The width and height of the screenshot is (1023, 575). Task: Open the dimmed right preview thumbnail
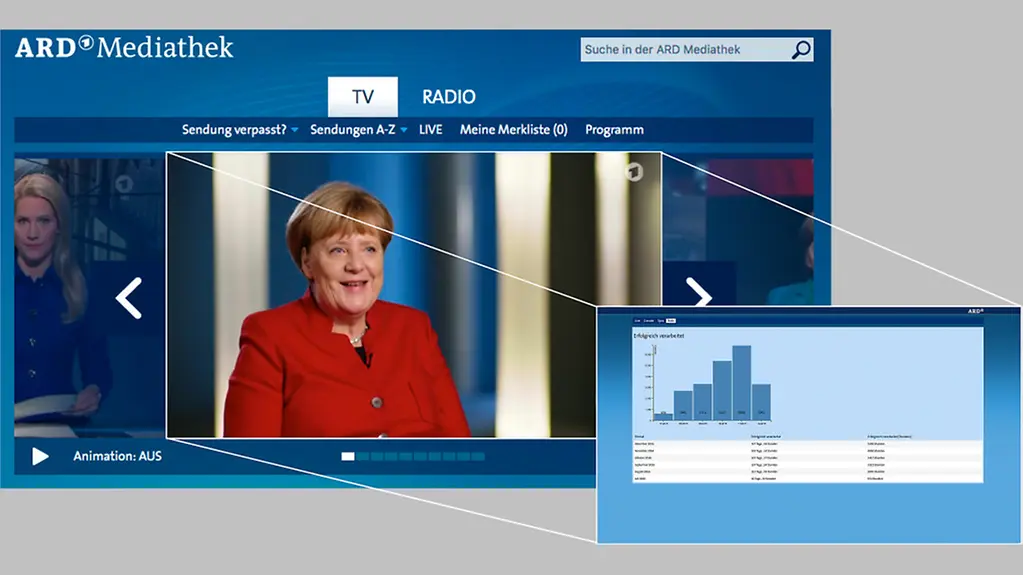738,232
